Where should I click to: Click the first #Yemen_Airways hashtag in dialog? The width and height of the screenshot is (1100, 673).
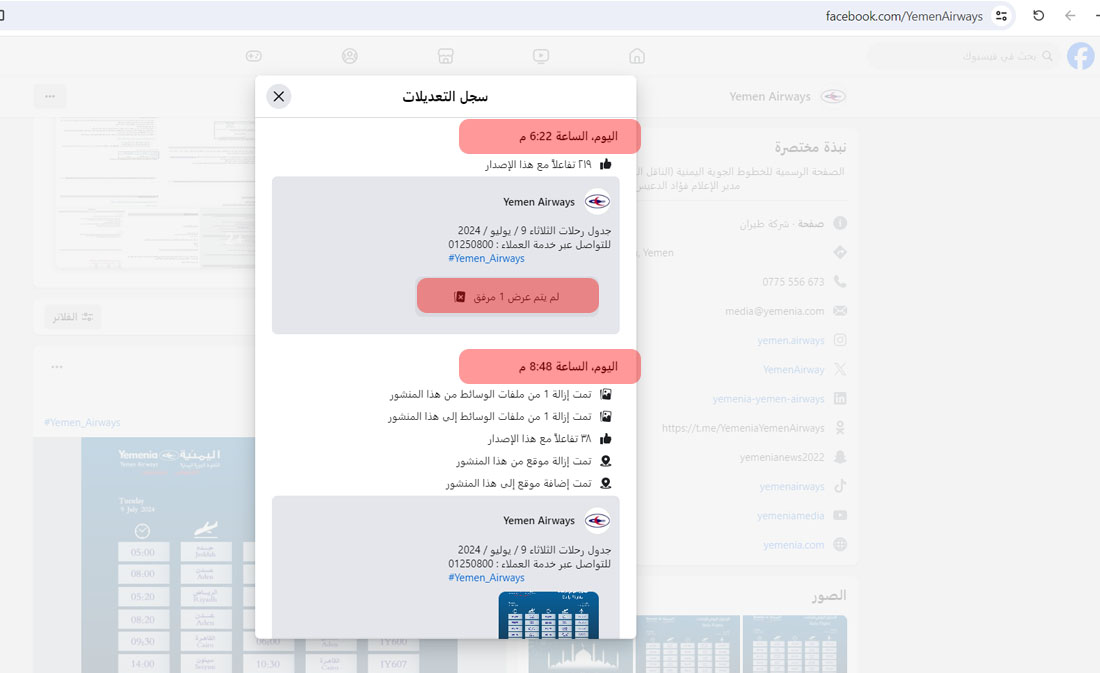pyautogui.click(x=486, y=258)
